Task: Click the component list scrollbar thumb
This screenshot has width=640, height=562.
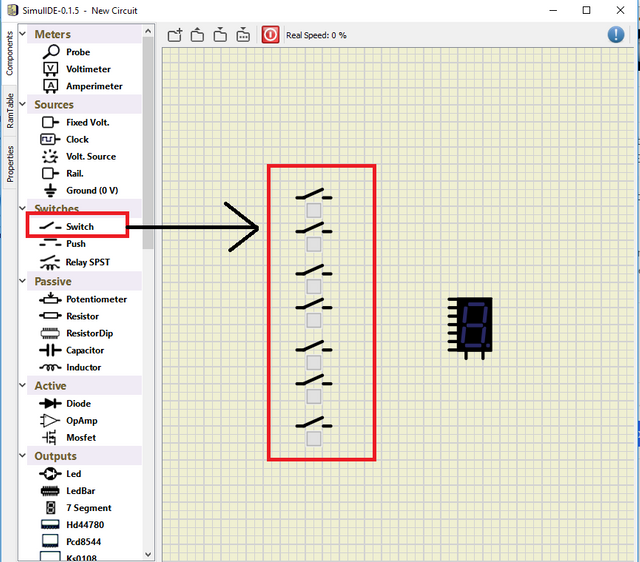Action: [x=148, y=142]
